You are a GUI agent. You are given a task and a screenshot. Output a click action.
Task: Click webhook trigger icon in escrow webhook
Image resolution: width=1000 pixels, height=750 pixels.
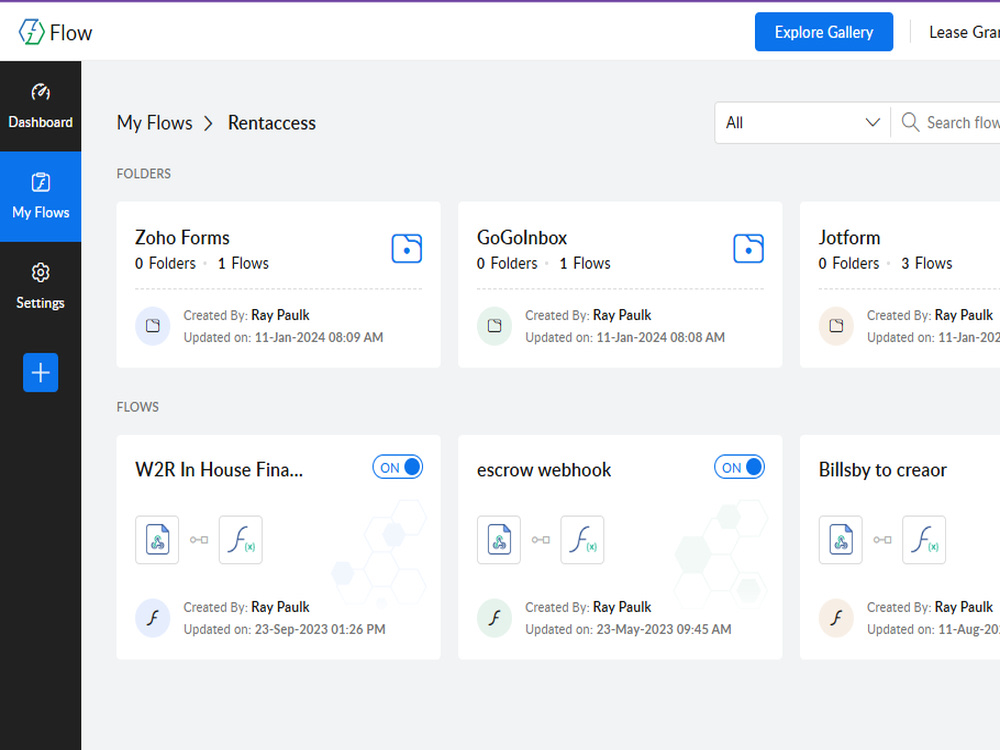coord(499,540)
